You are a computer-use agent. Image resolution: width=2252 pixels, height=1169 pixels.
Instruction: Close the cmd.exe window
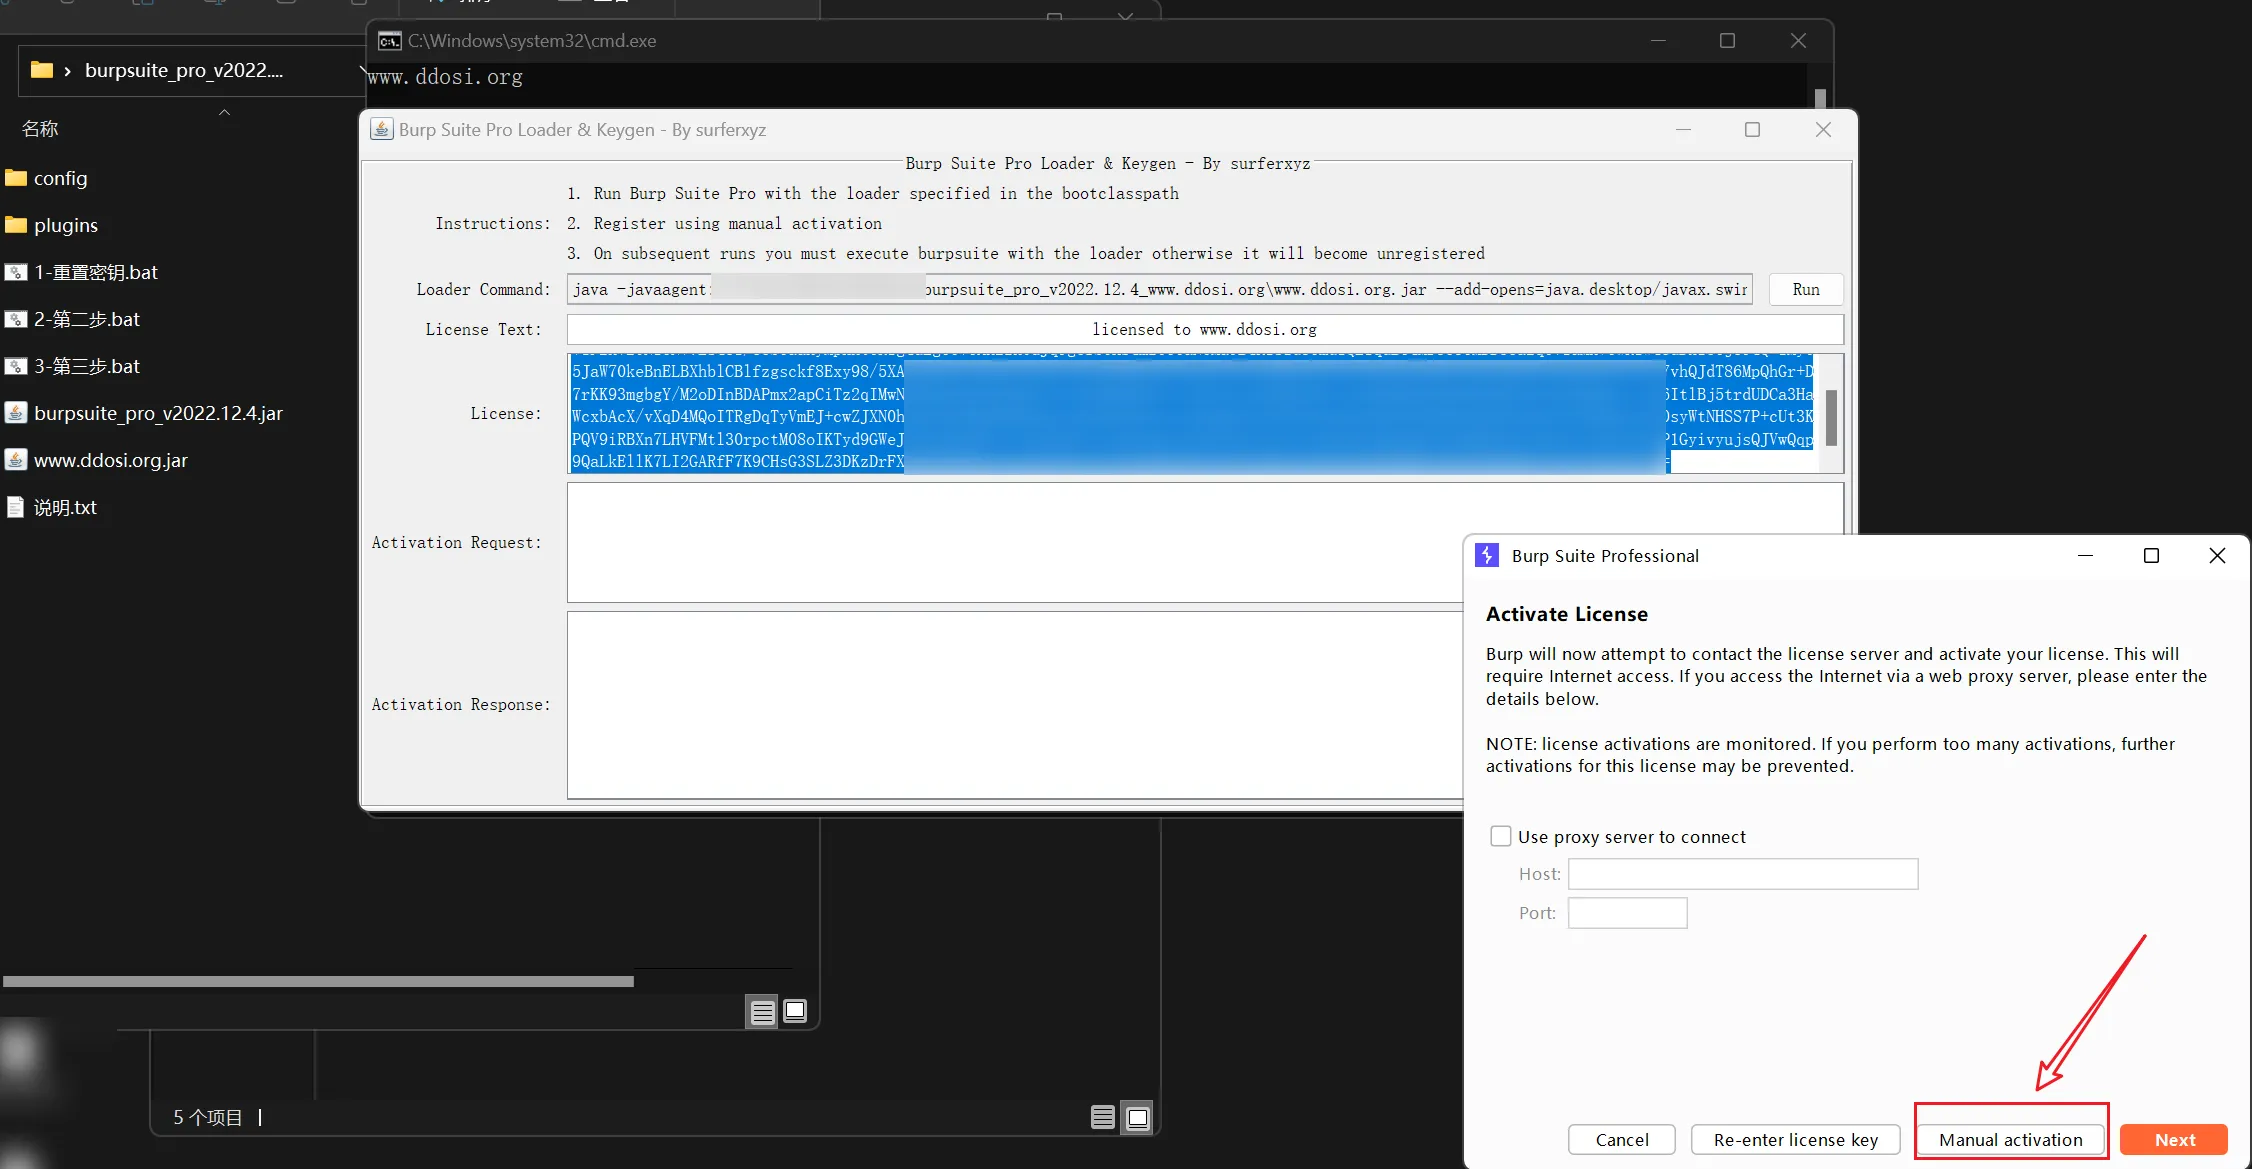click(x=1798, y=41)
